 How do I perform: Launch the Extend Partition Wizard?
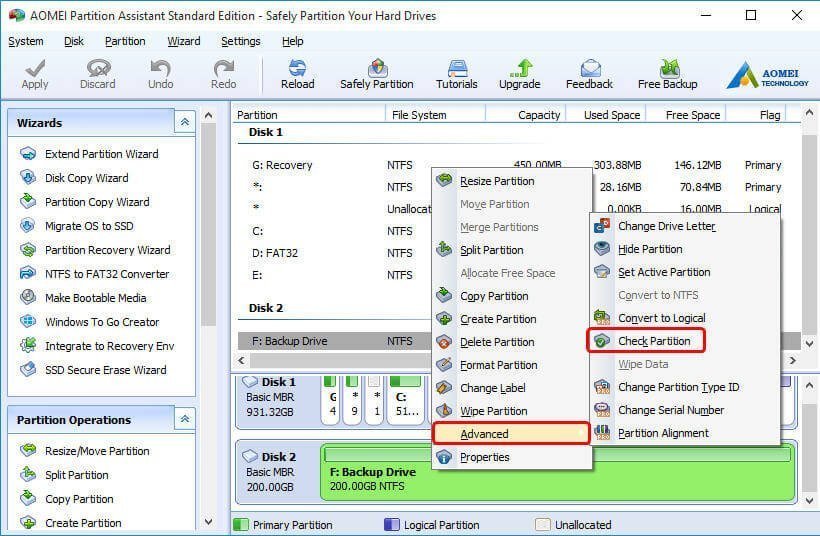[89, 154]
